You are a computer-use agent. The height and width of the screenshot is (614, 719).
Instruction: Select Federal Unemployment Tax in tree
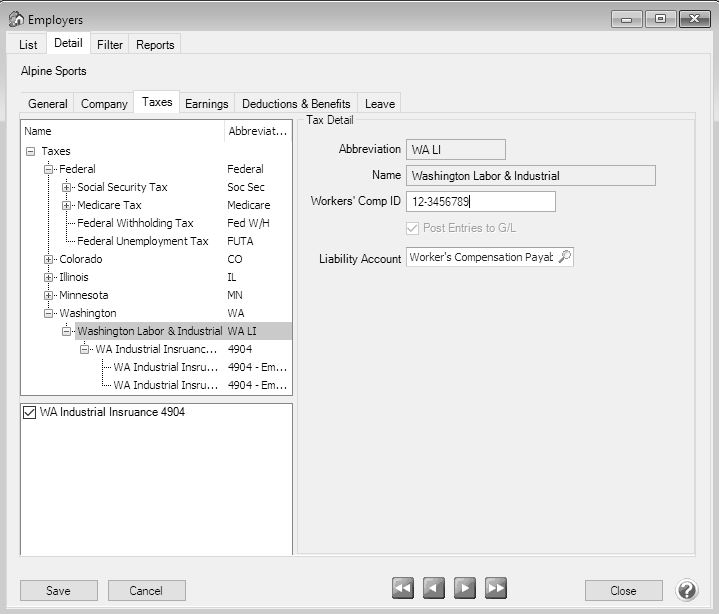tap(142, 241)
